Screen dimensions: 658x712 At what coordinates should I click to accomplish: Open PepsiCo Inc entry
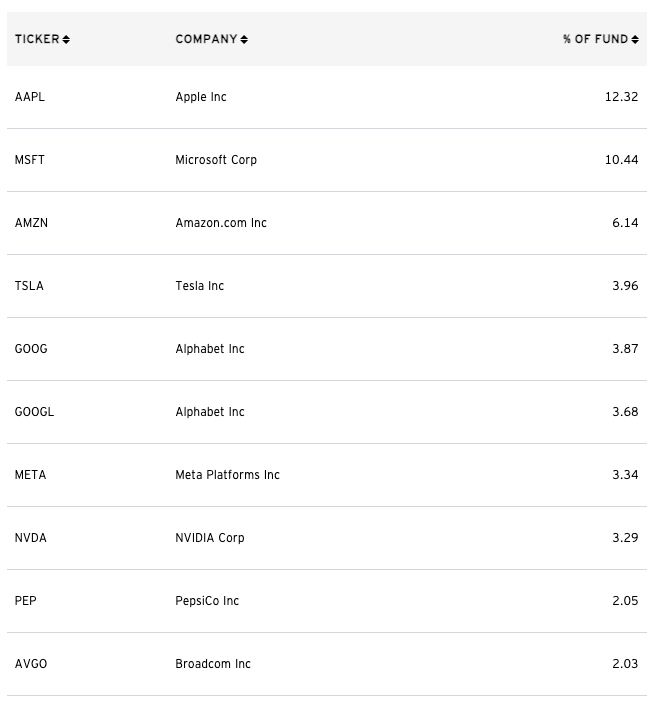point(327,601)
